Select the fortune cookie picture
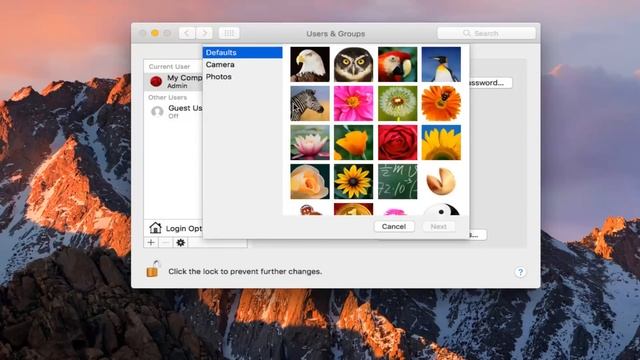 [441, 182]
